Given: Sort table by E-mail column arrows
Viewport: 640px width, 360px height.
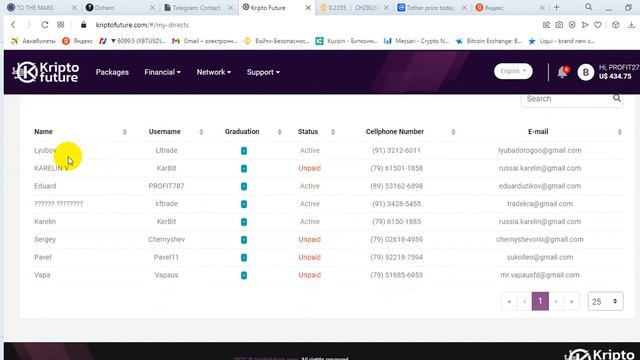Looking at the screenshot, I should [620, 132].
